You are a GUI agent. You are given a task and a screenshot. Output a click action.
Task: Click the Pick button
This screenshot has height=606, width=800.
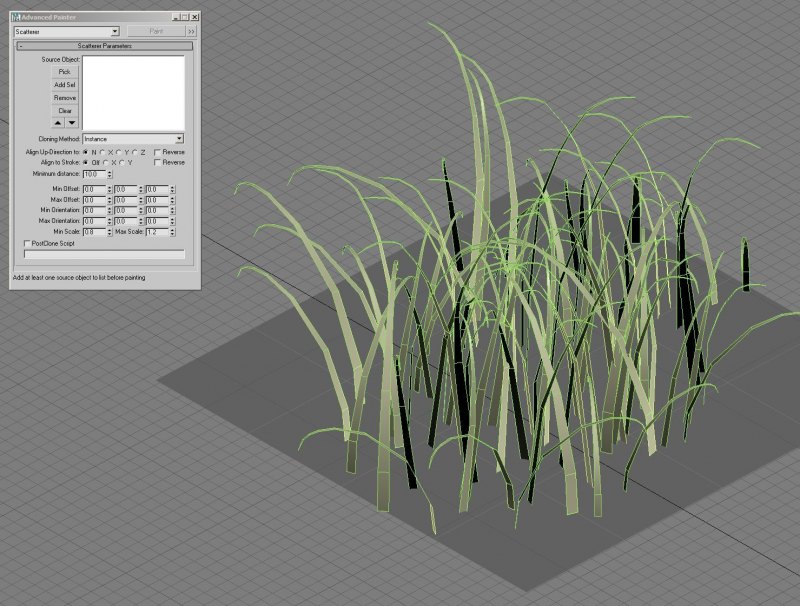tap(65, 72)
